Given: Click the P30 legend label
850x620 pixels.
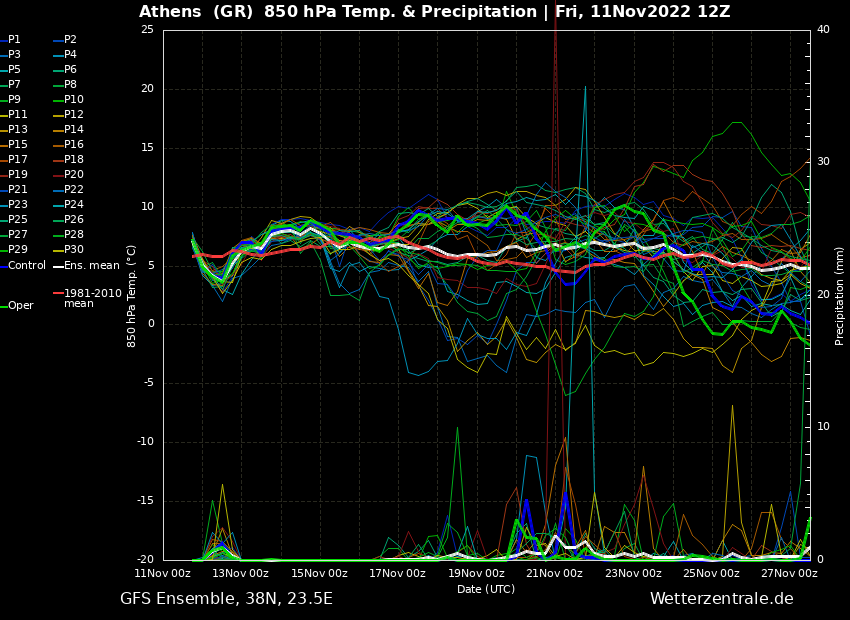Looking at the screenshot, I should click(73, 250).
